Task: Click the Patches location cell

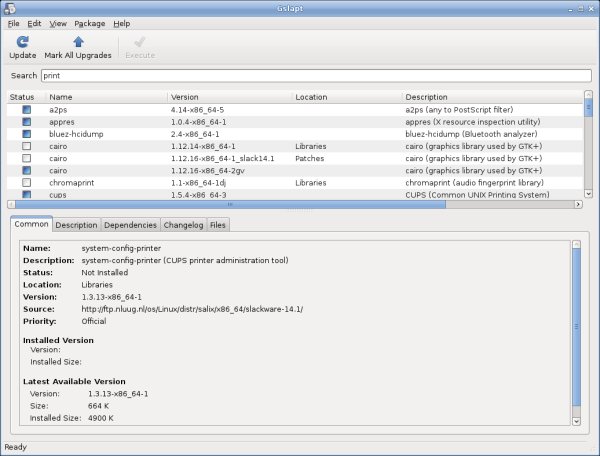Action: (310, 158)
